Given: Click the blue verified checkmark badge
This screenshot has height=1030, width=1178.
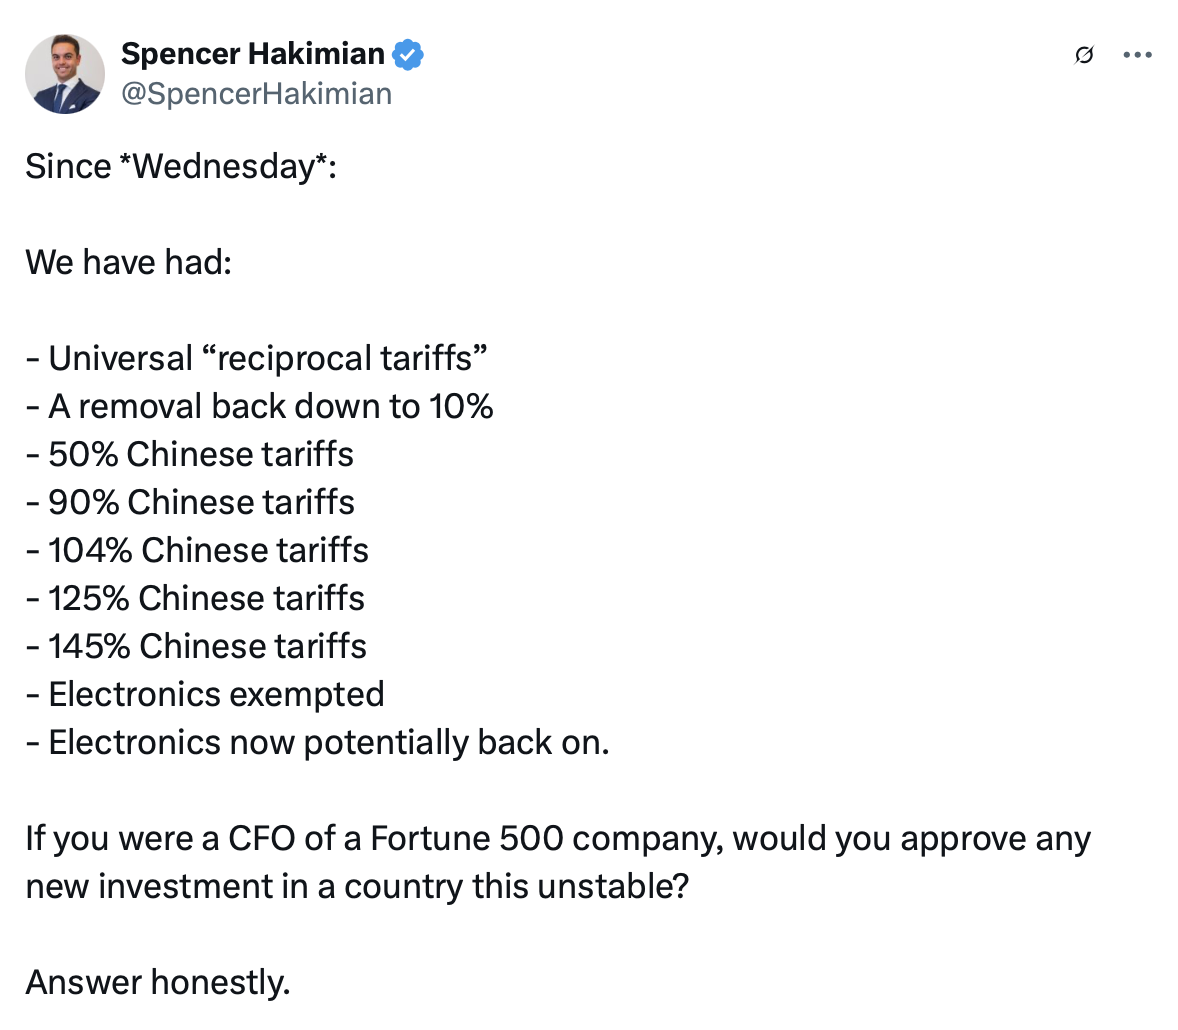Looking at the screenshot, I should point(408,55).
